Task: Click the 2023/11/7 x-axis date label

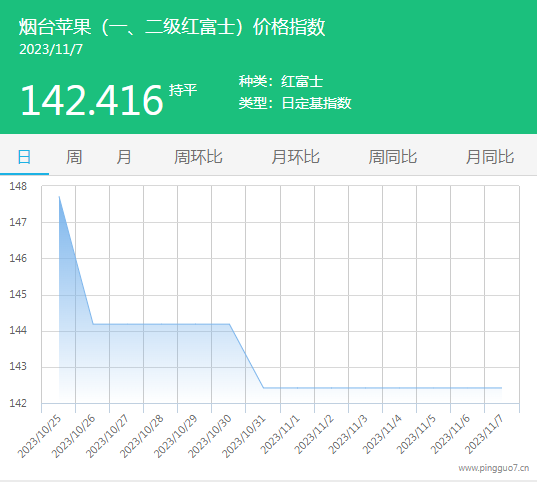Action: 484,434
